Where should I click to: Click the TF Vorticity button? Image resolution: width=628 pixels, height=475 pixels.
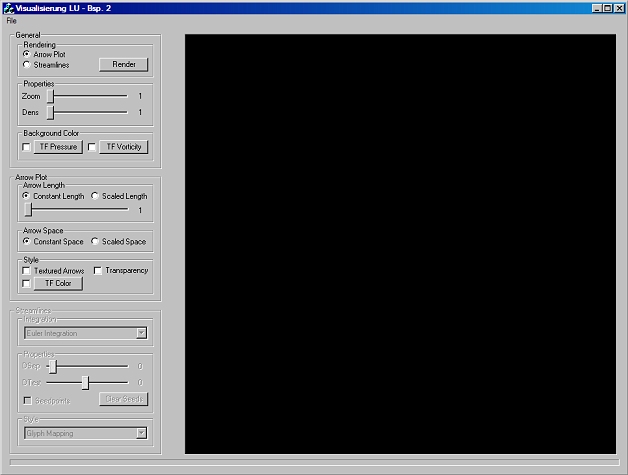124,147
